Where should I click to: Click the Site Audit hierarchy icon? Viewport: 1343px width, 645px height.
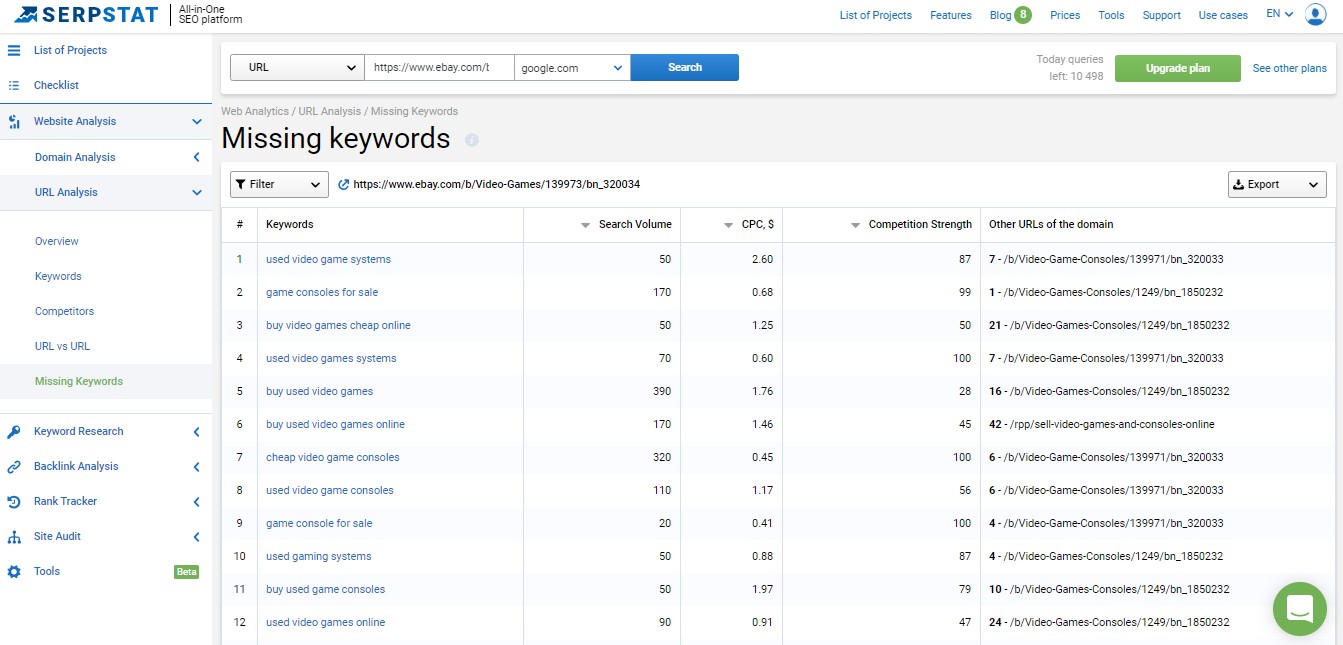[x=14, y=537]
